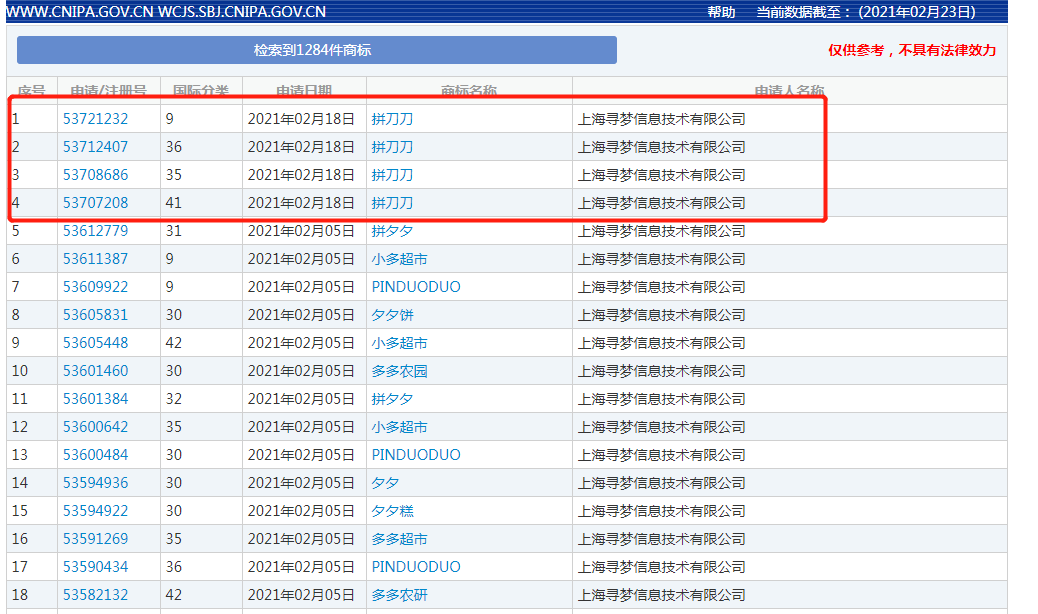Image resolution: width=1038 pixels, height=614 pixels.
Task: Open 多多农园 trademark name
Action: 399,371
